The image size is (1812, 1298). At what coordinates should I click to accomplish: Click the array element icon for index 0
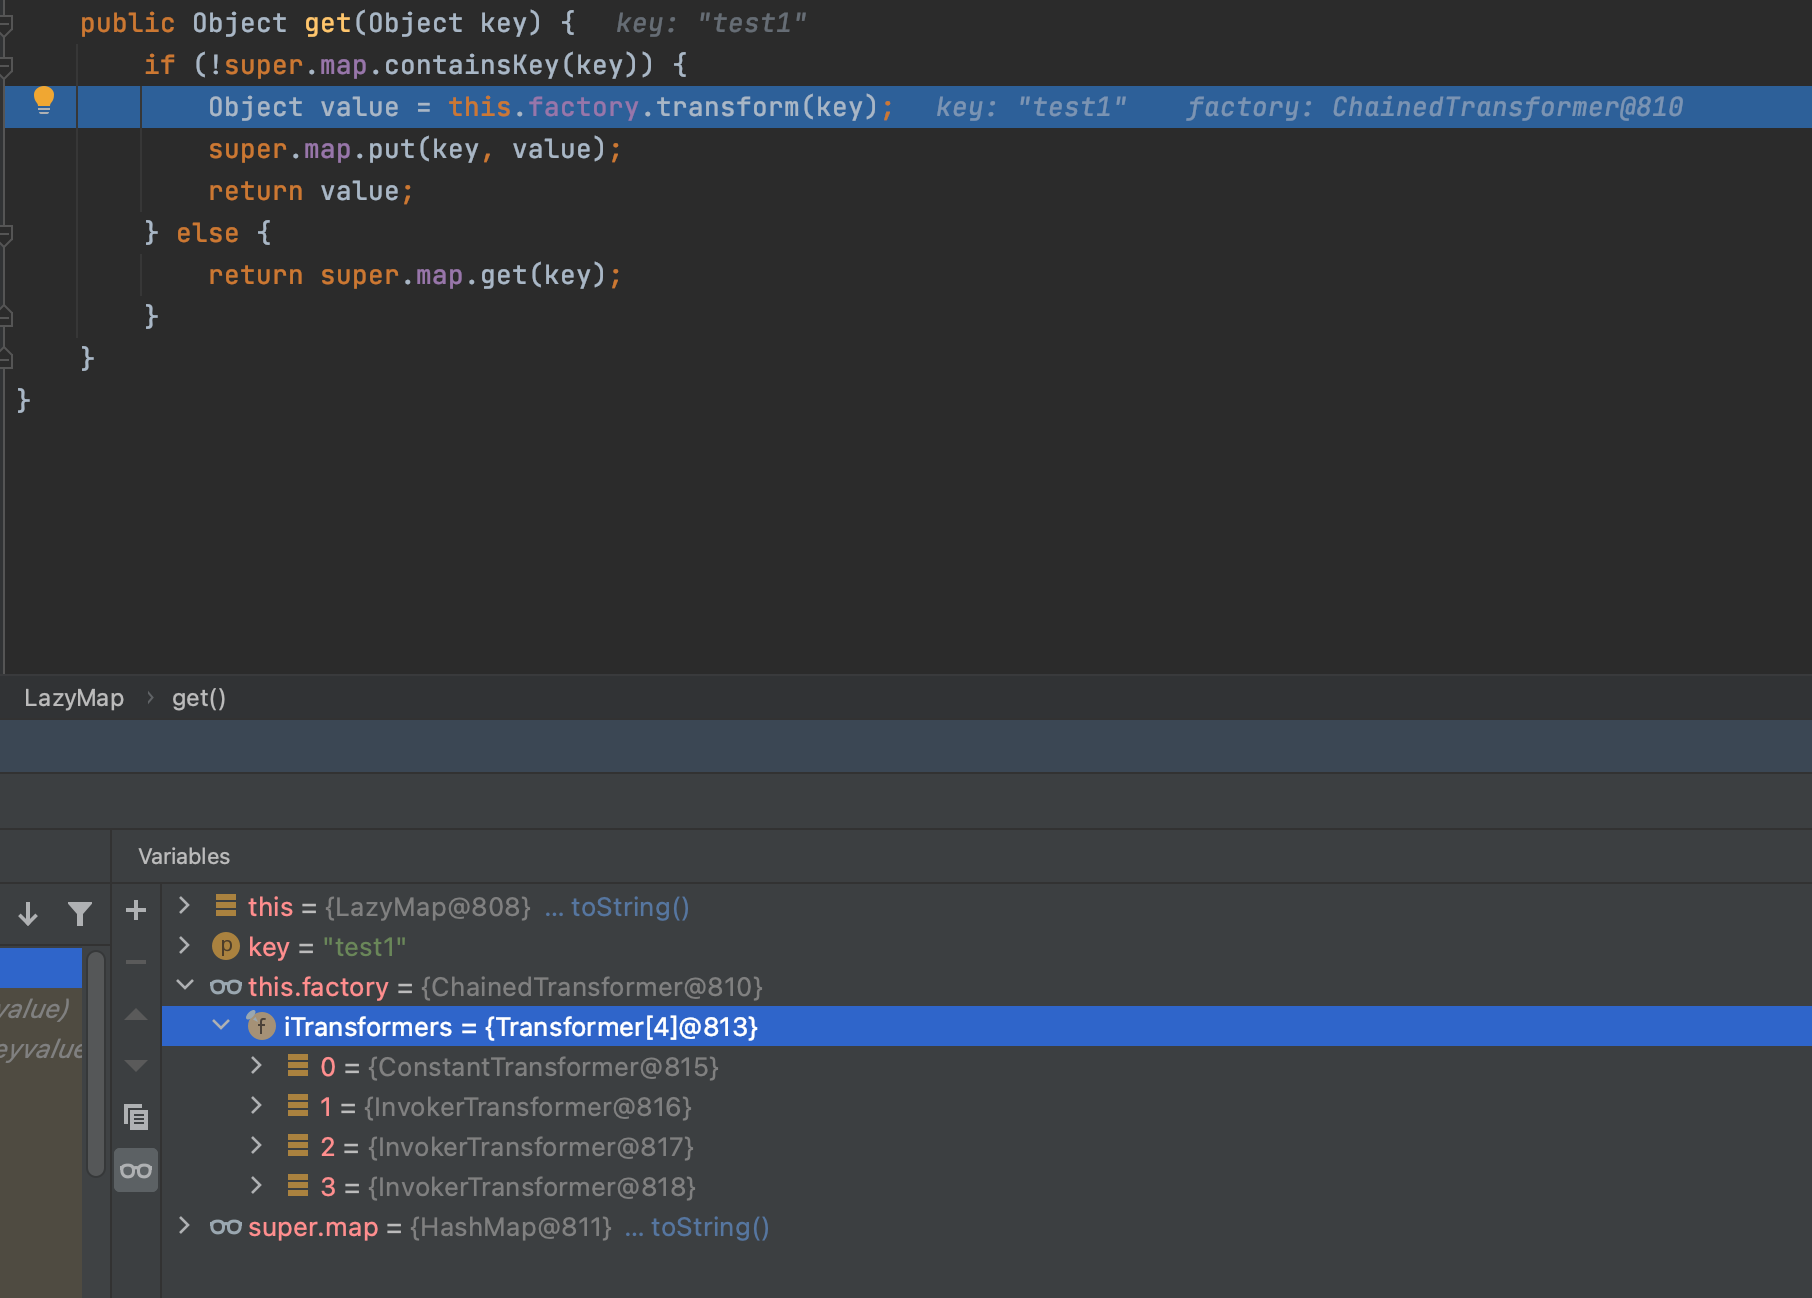298,1066
